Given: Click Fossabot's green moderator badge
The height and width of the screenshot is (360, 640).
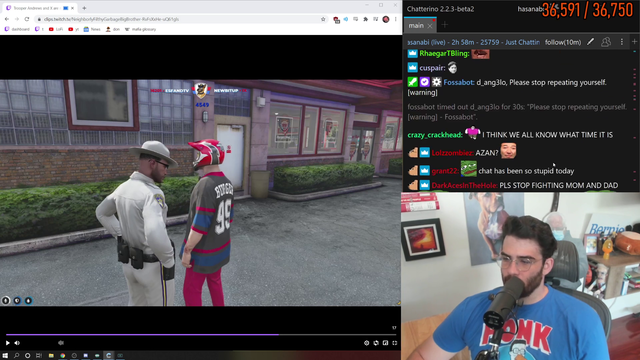Looking at the screenshot, I should (413, 82).
